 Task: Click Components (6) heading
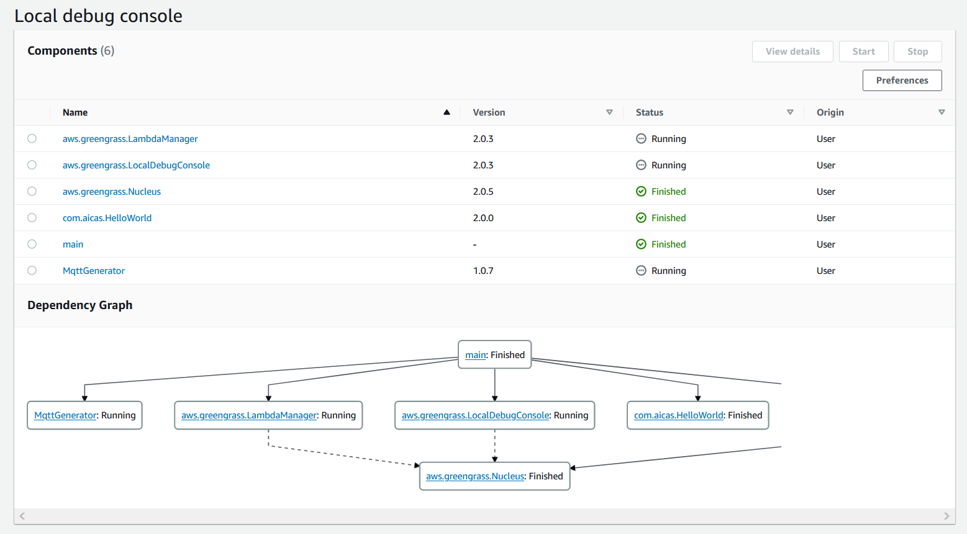coord(71,51)
